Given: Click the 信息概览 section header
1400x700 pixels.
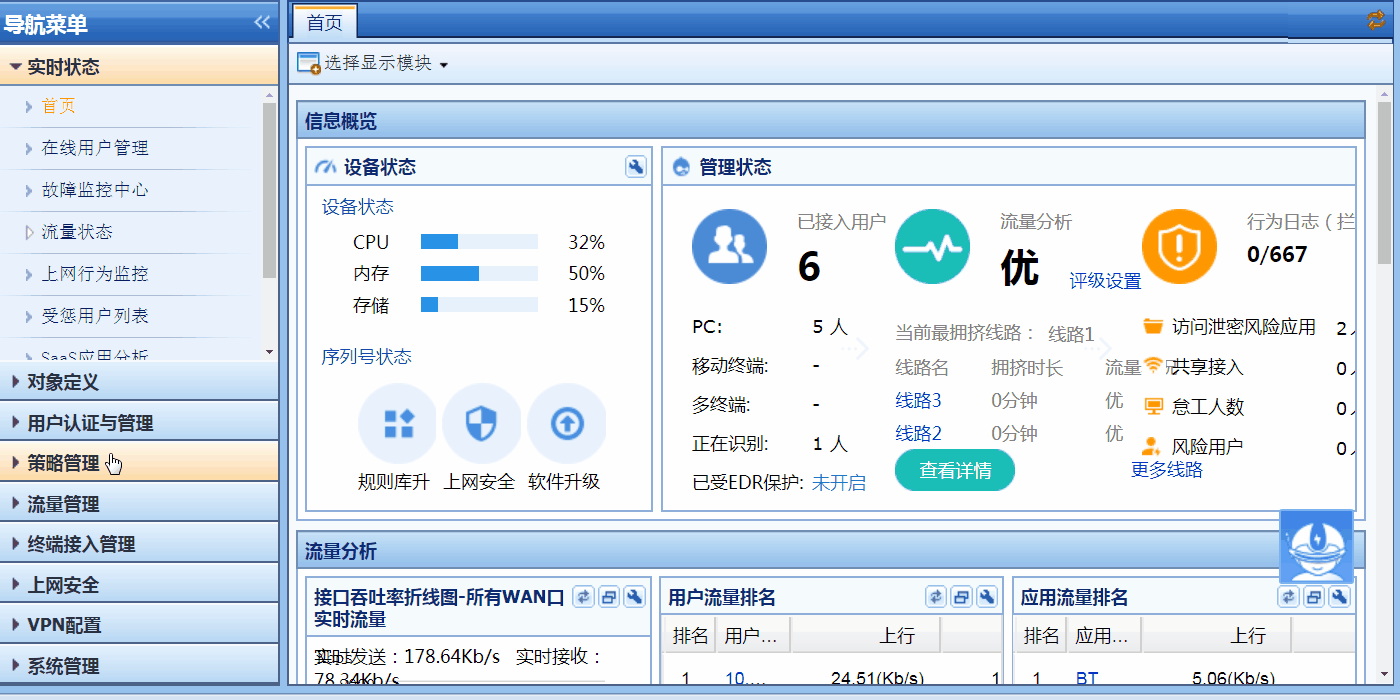Looking at the screenshot, I should pos(831,121).
